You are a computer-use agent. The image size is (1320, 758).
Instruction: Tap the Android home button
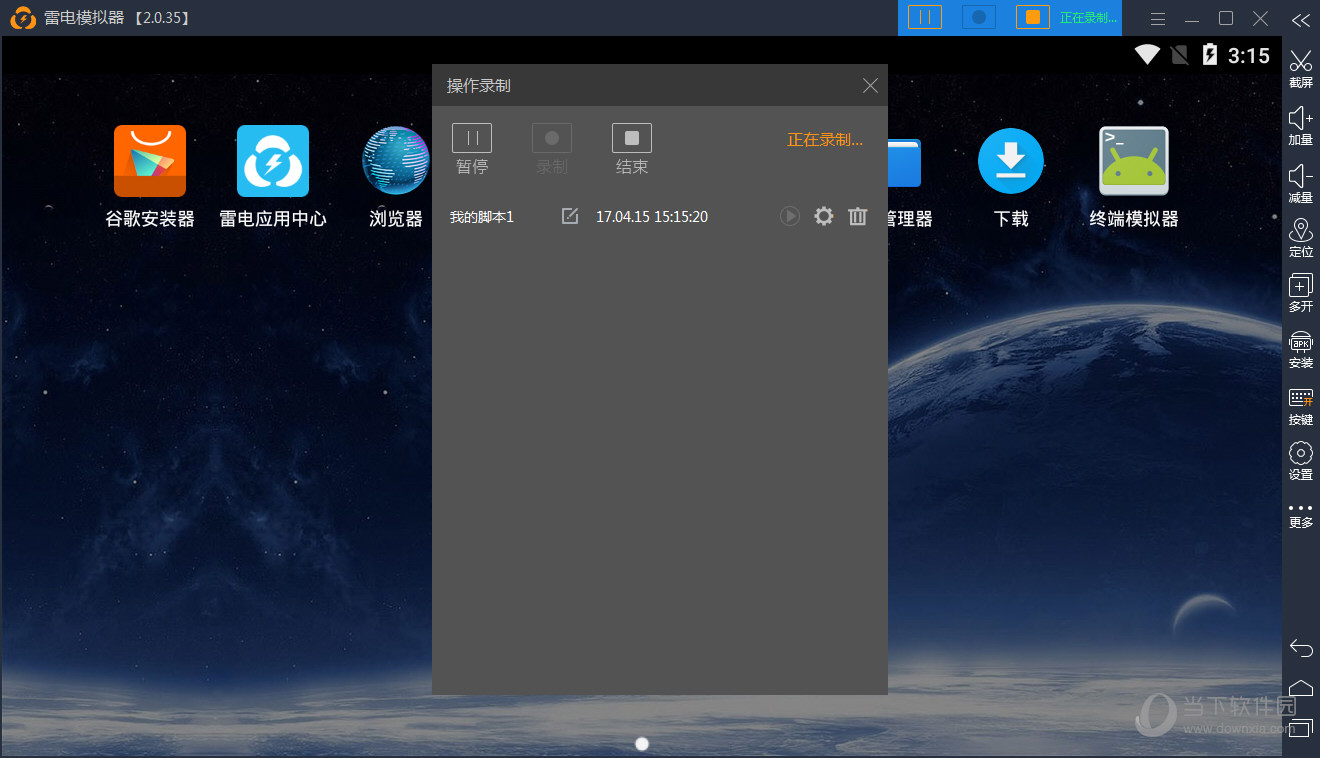point(1301,688)
